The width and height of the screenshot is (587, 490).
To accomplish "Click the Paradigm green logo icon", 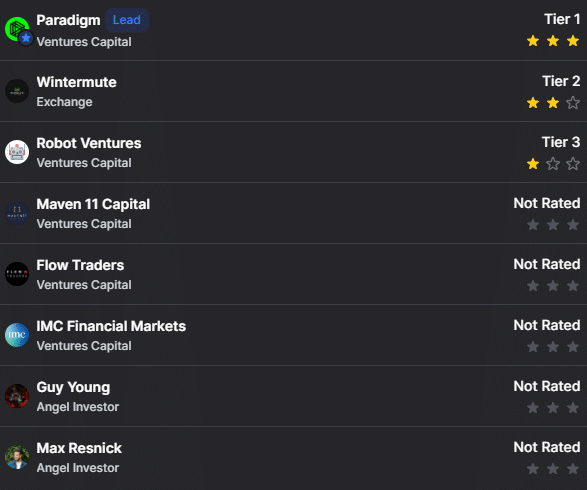I will 17,29.
